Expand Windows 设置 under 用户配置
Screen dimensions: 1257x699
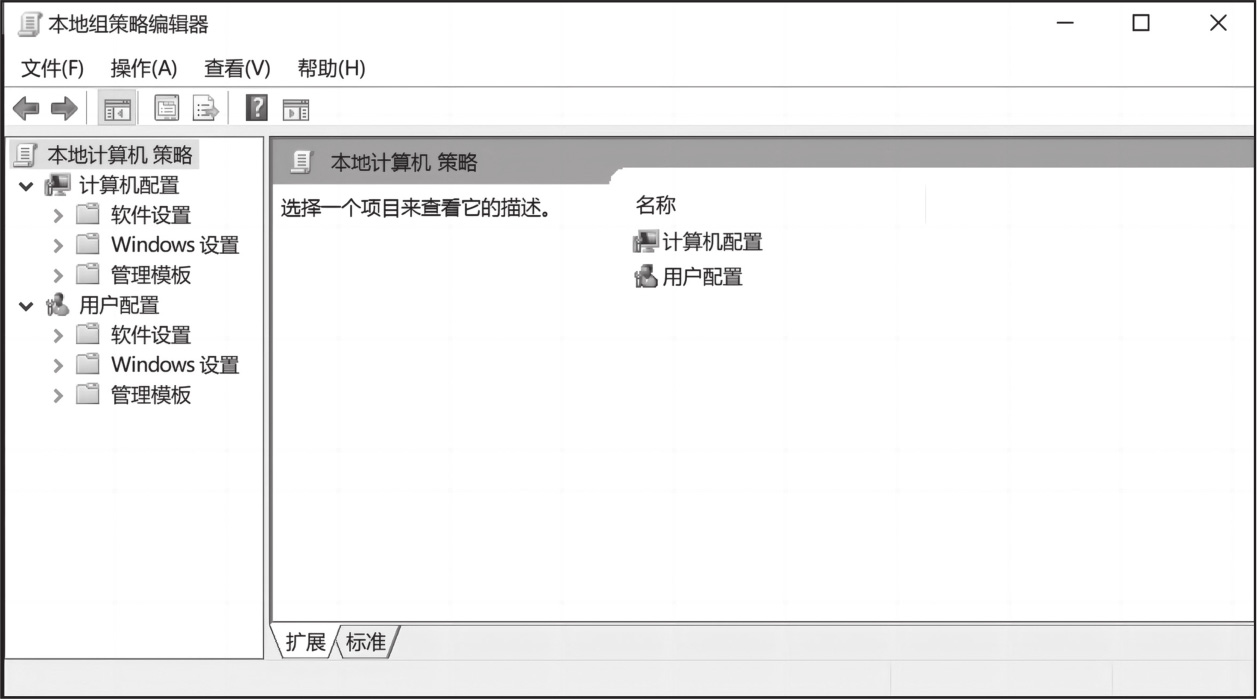pyautogui.click(x=58, y=365)
